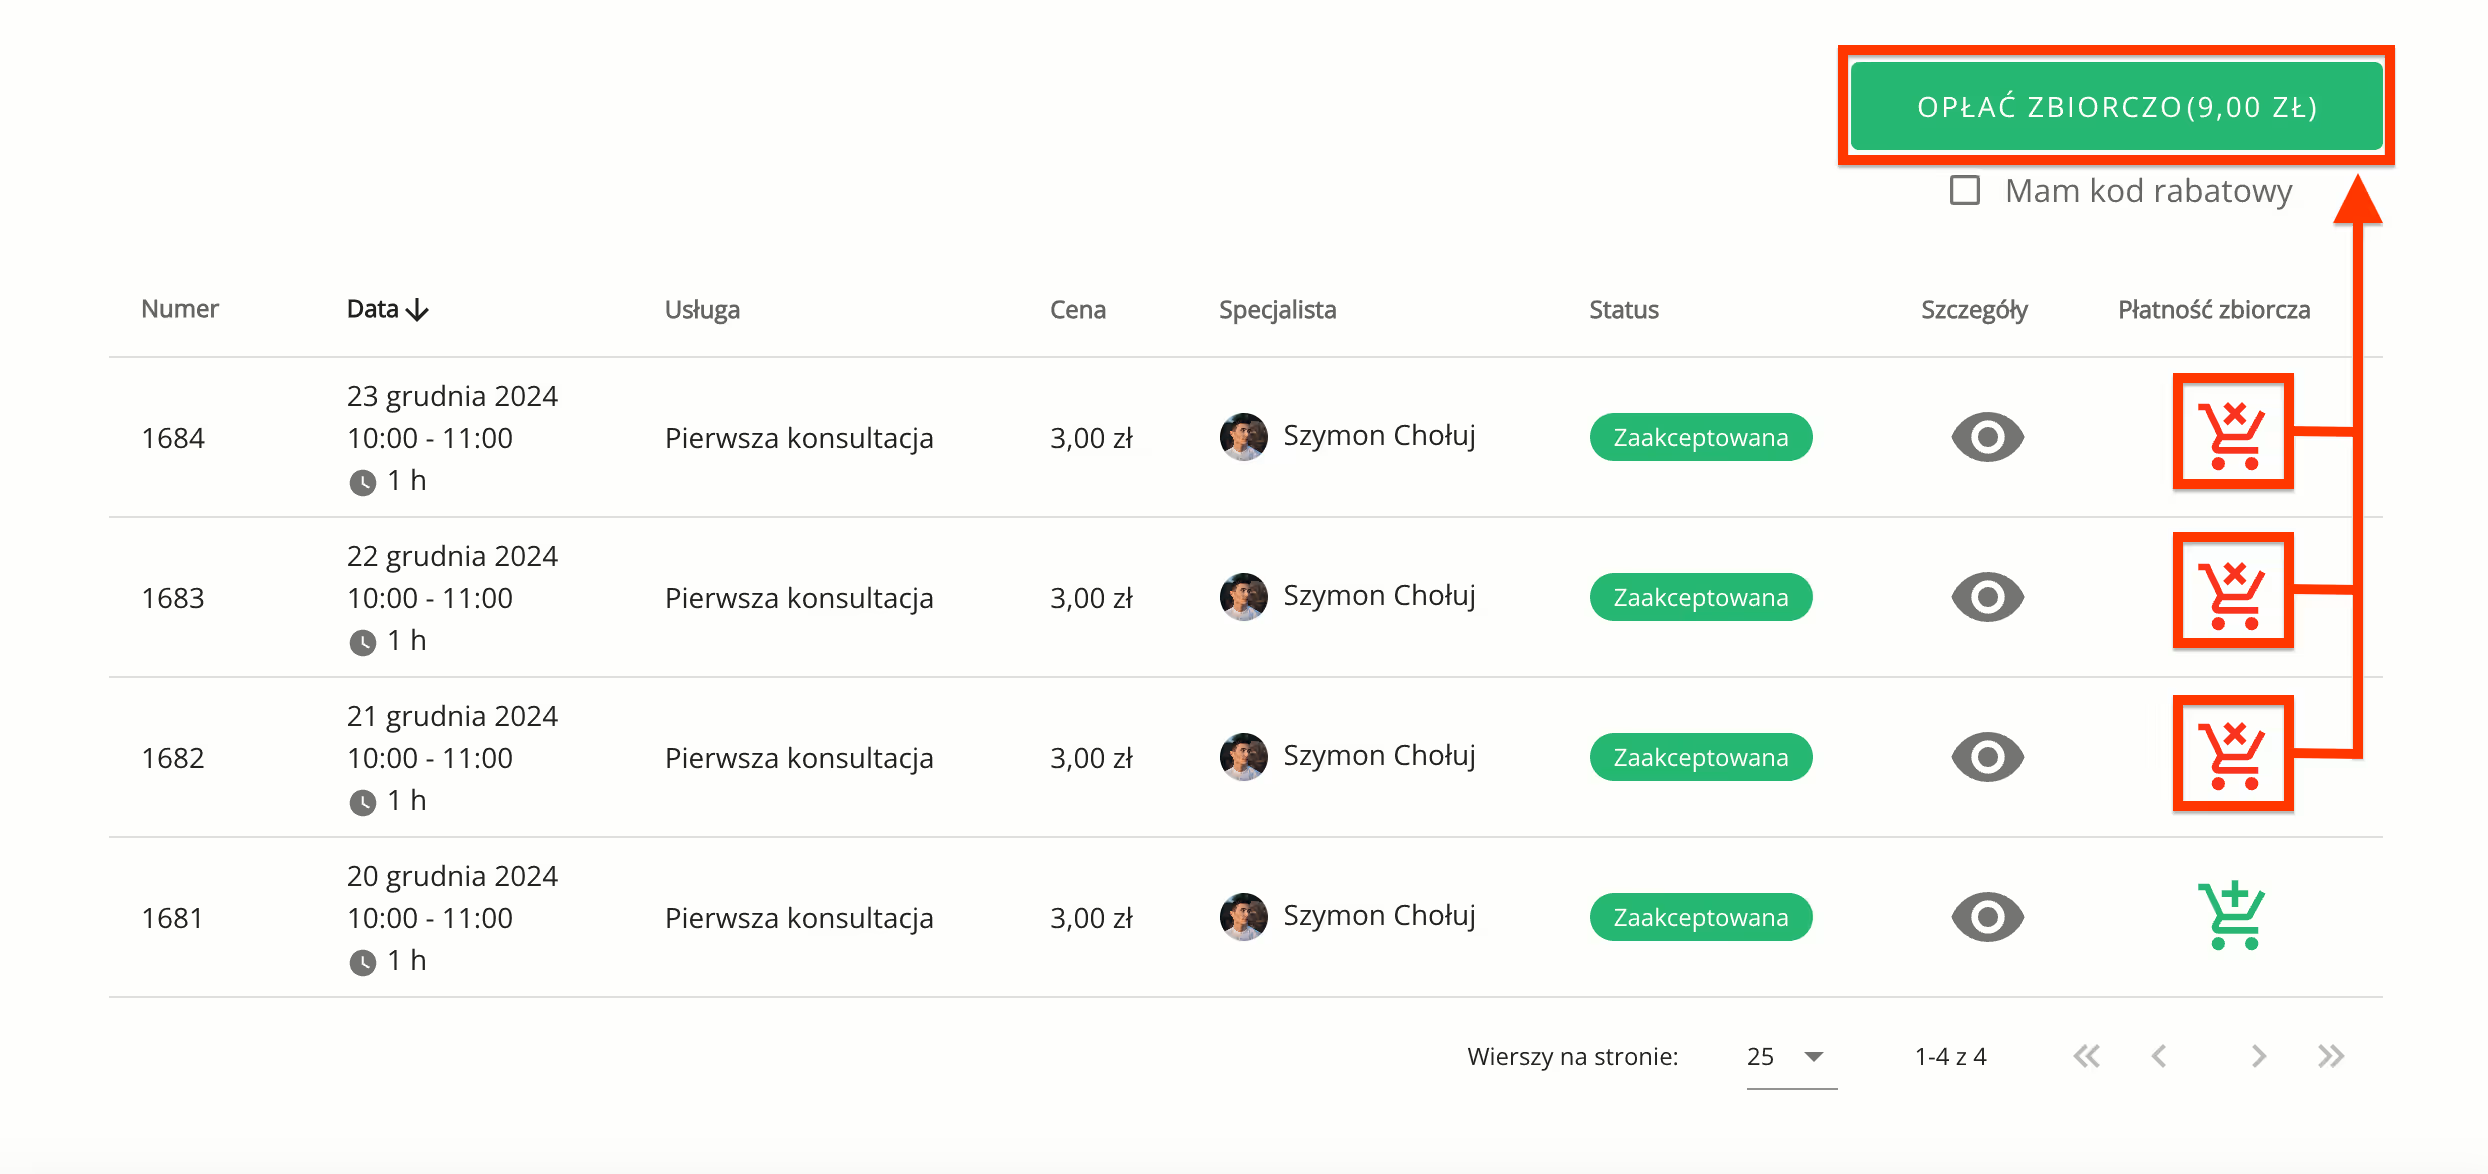Screen dimensions: 2488x1174
Task: View details of reservation 1684
Action: click(1987, 437)
